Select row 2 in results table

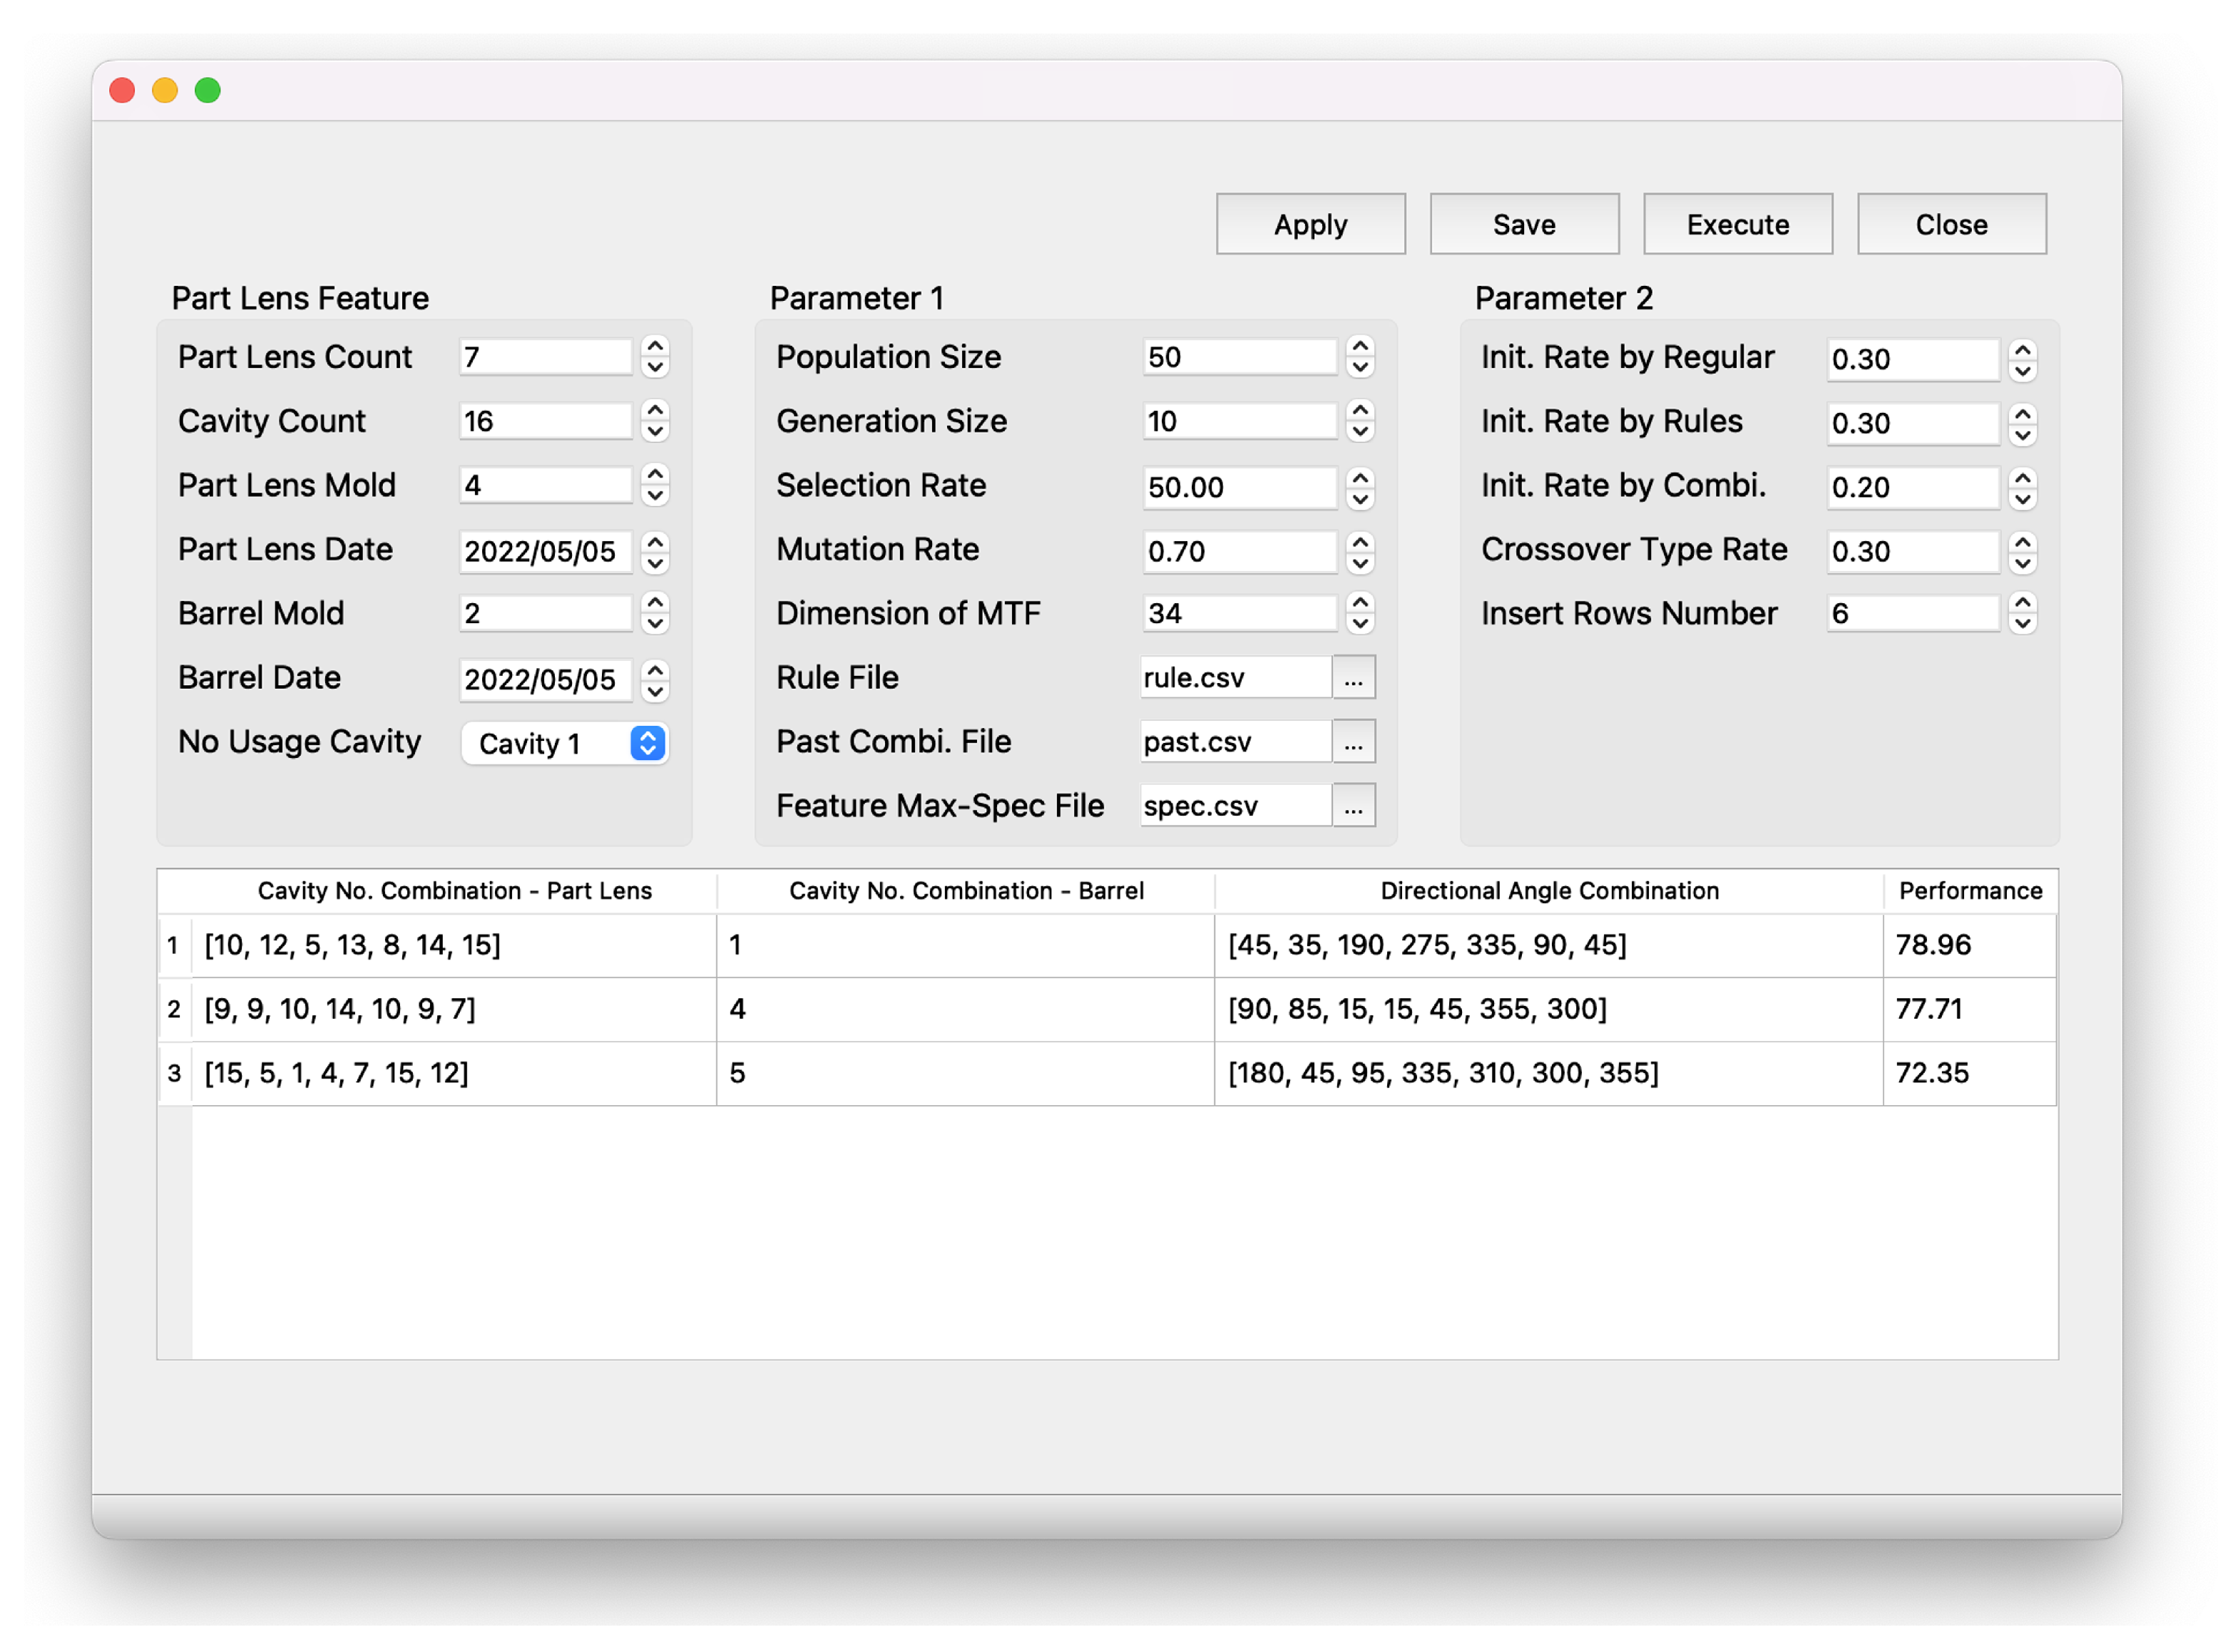pos(174,1009)
